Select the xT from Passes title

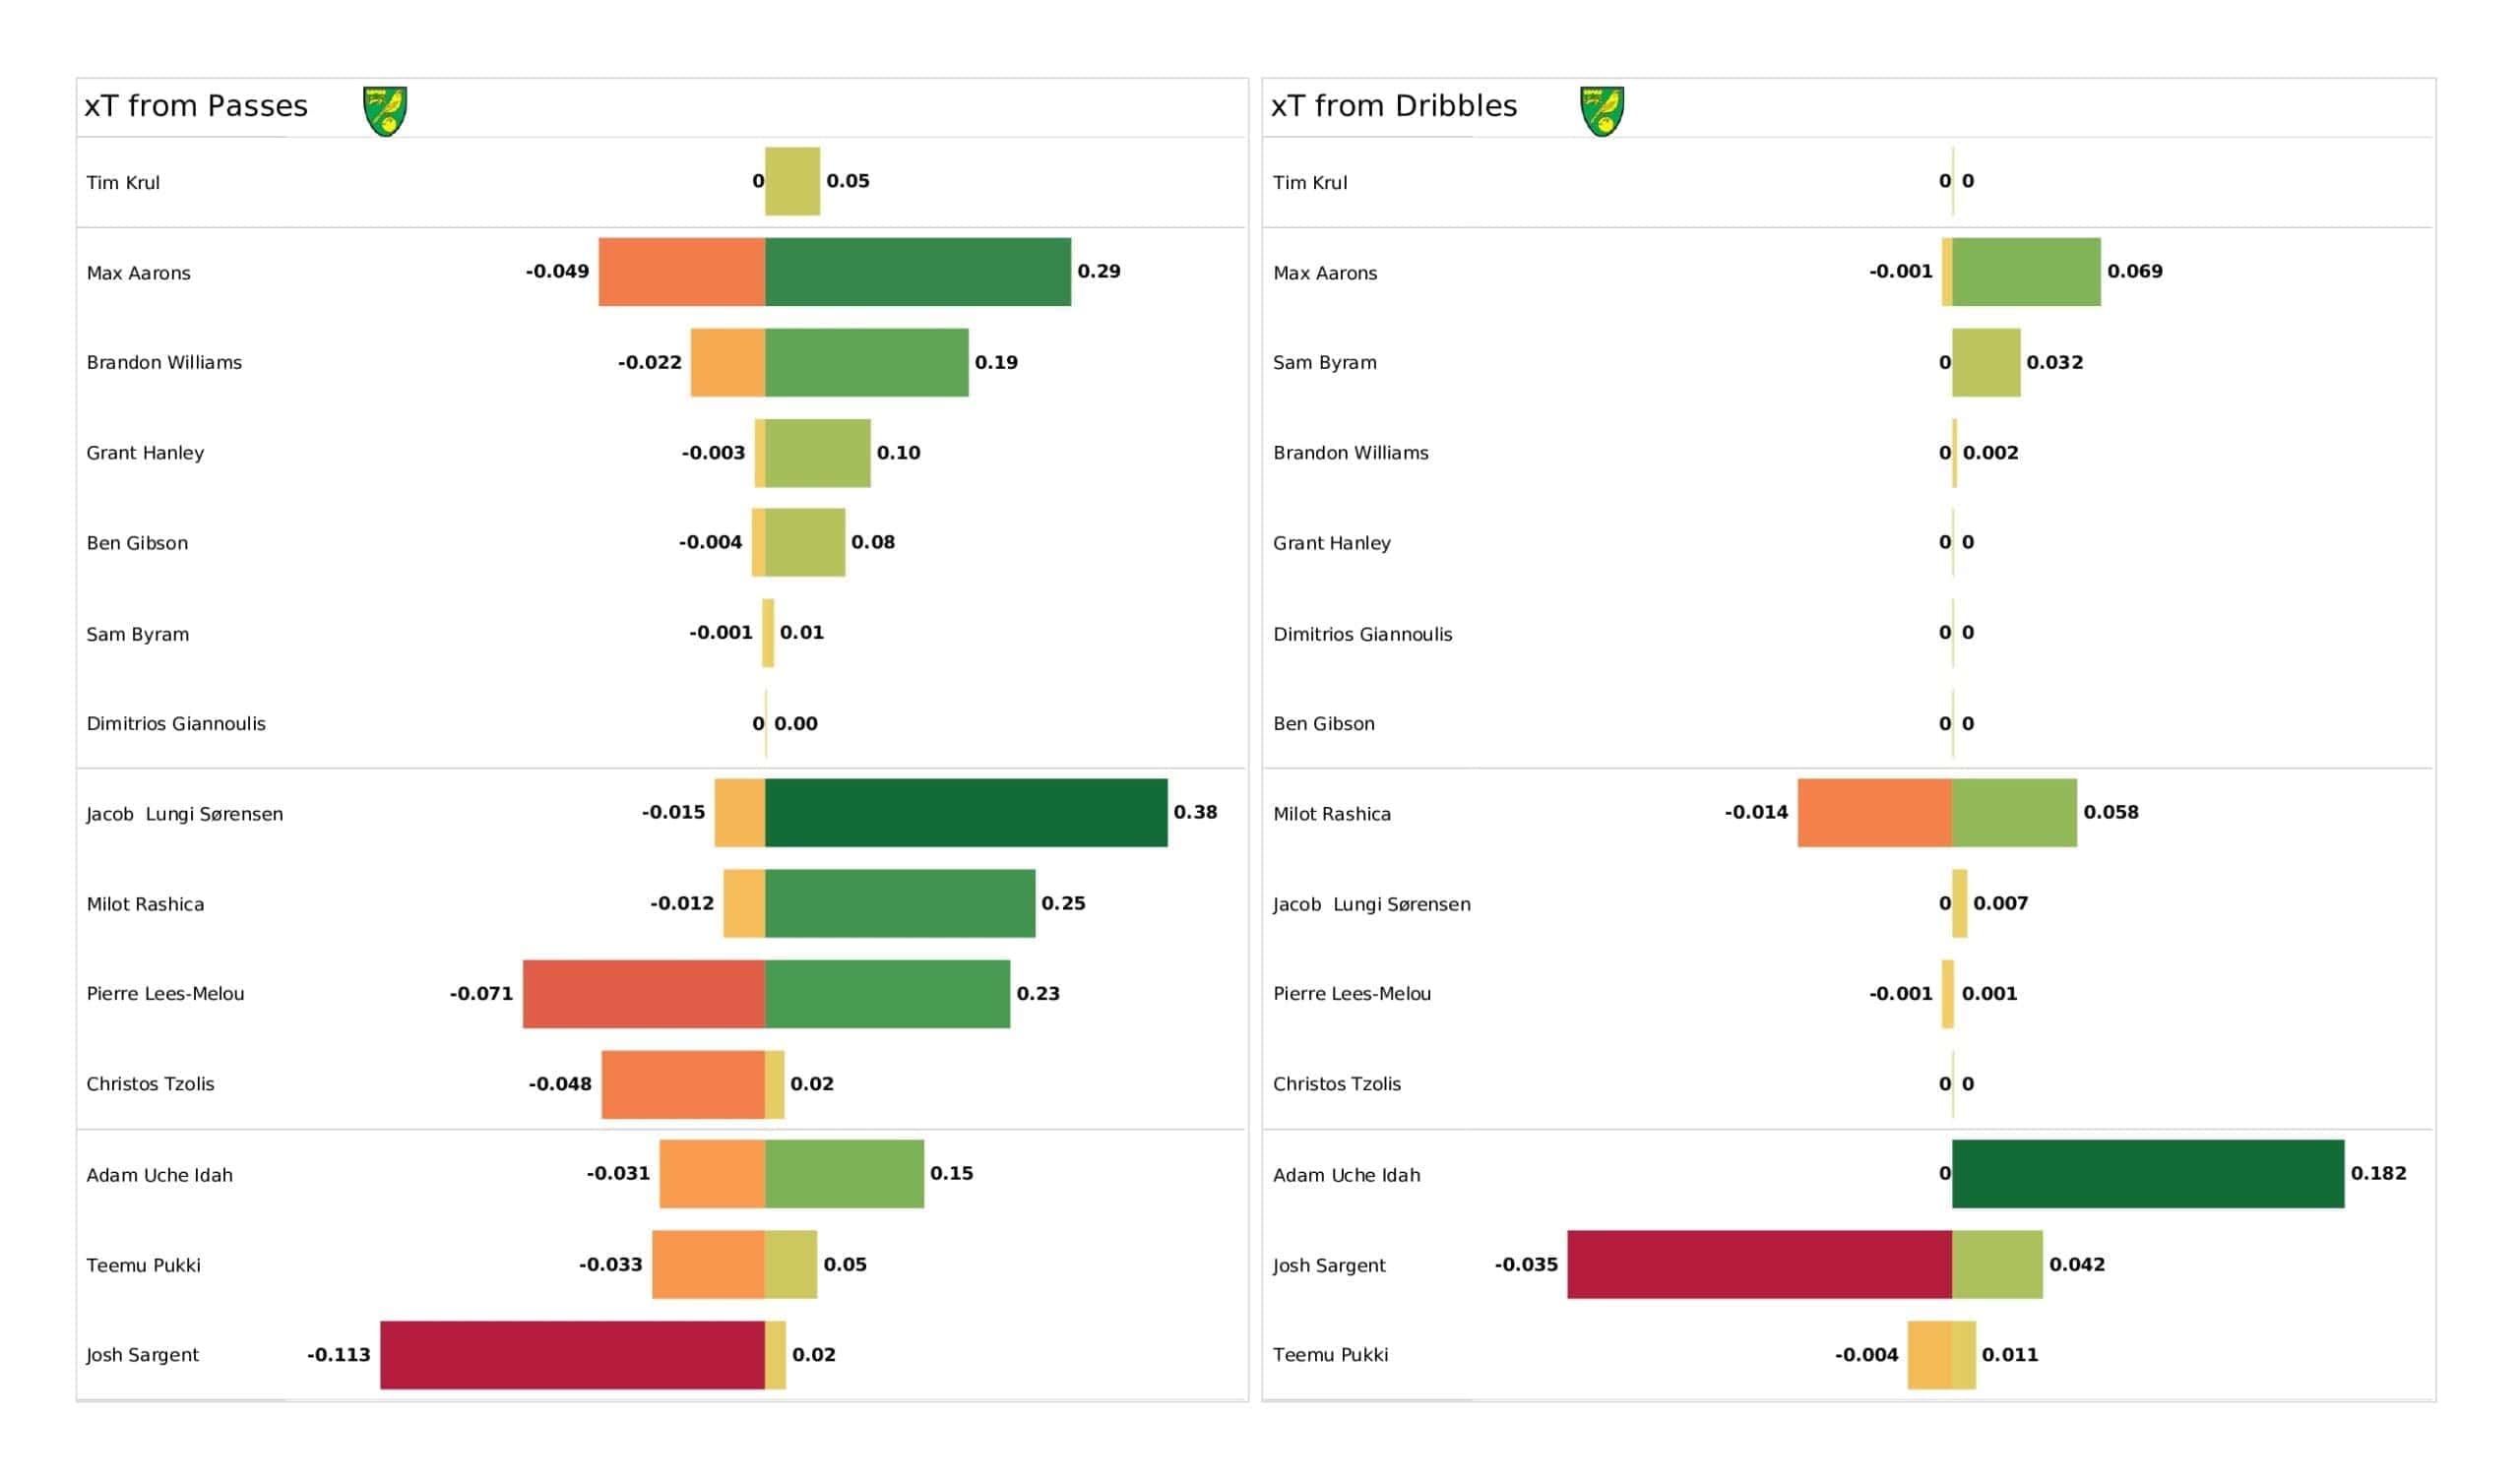(x=196, y=106)
